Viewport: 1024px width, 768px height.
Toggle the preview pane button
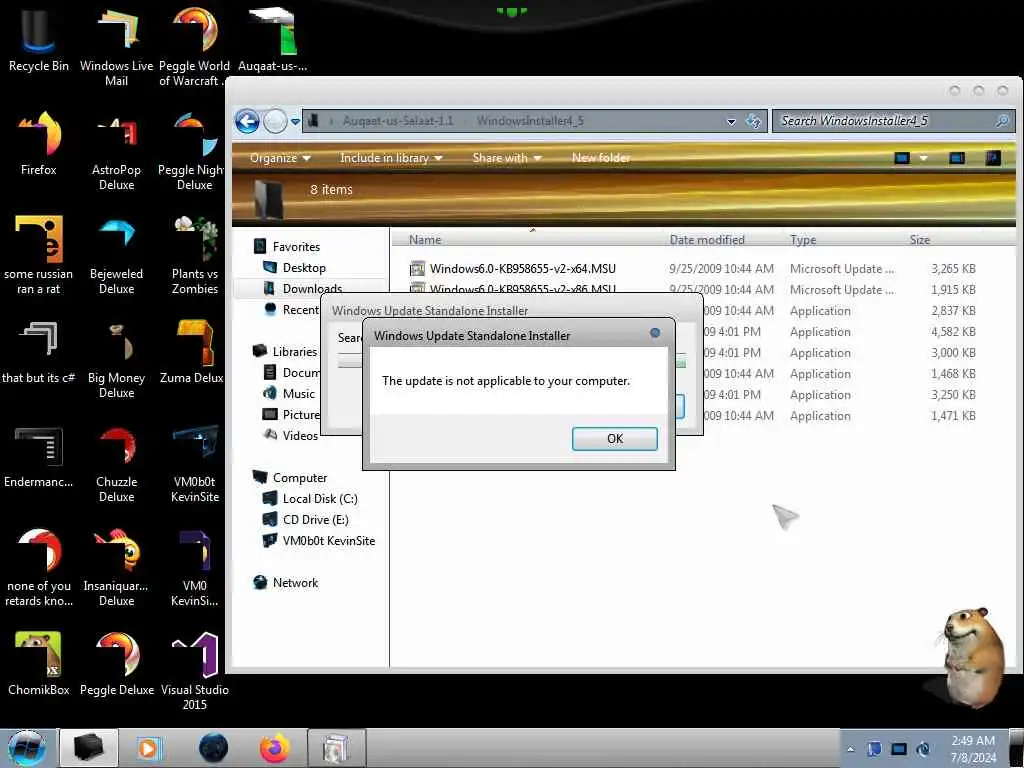click(x=957, y=158)
